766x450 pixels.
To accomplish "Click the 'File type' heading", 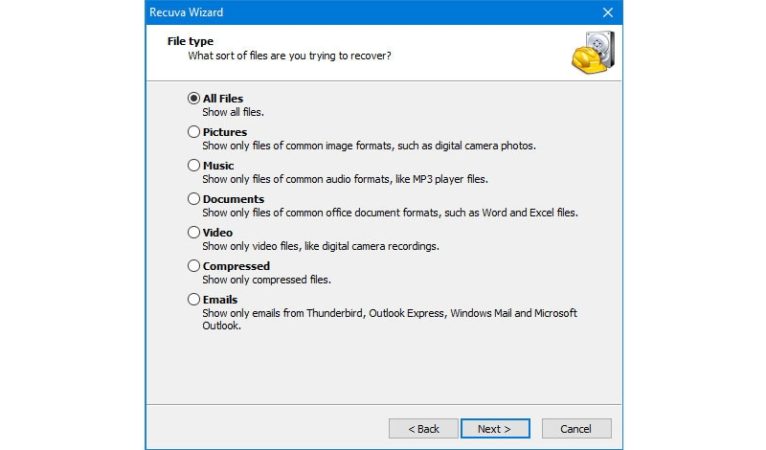I will pos(190,41).
